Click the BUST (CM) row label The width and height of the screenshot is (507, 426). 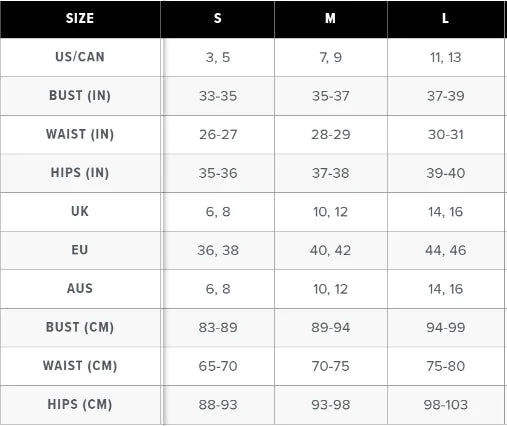[80, 327]
